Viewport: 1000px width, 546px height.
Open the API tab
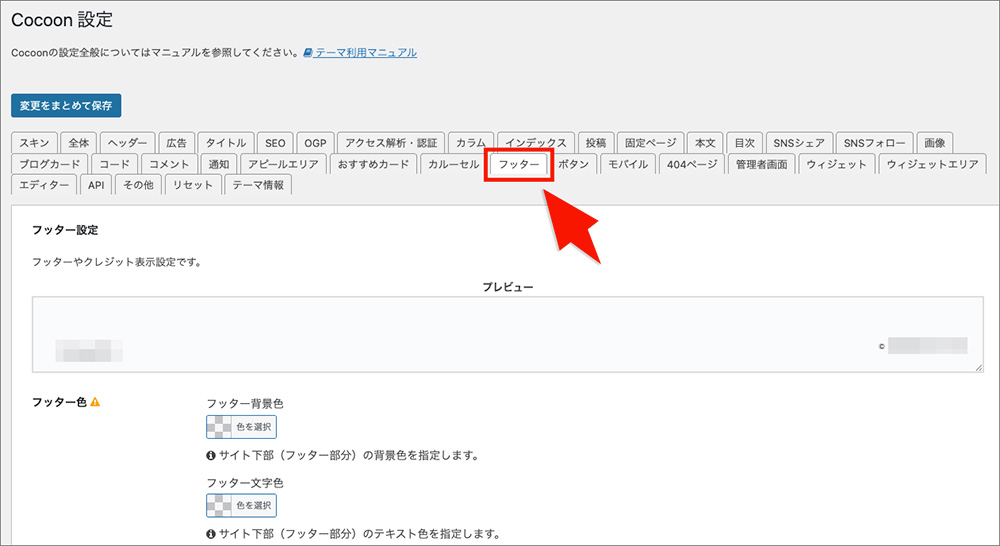[x=96, y=185]
